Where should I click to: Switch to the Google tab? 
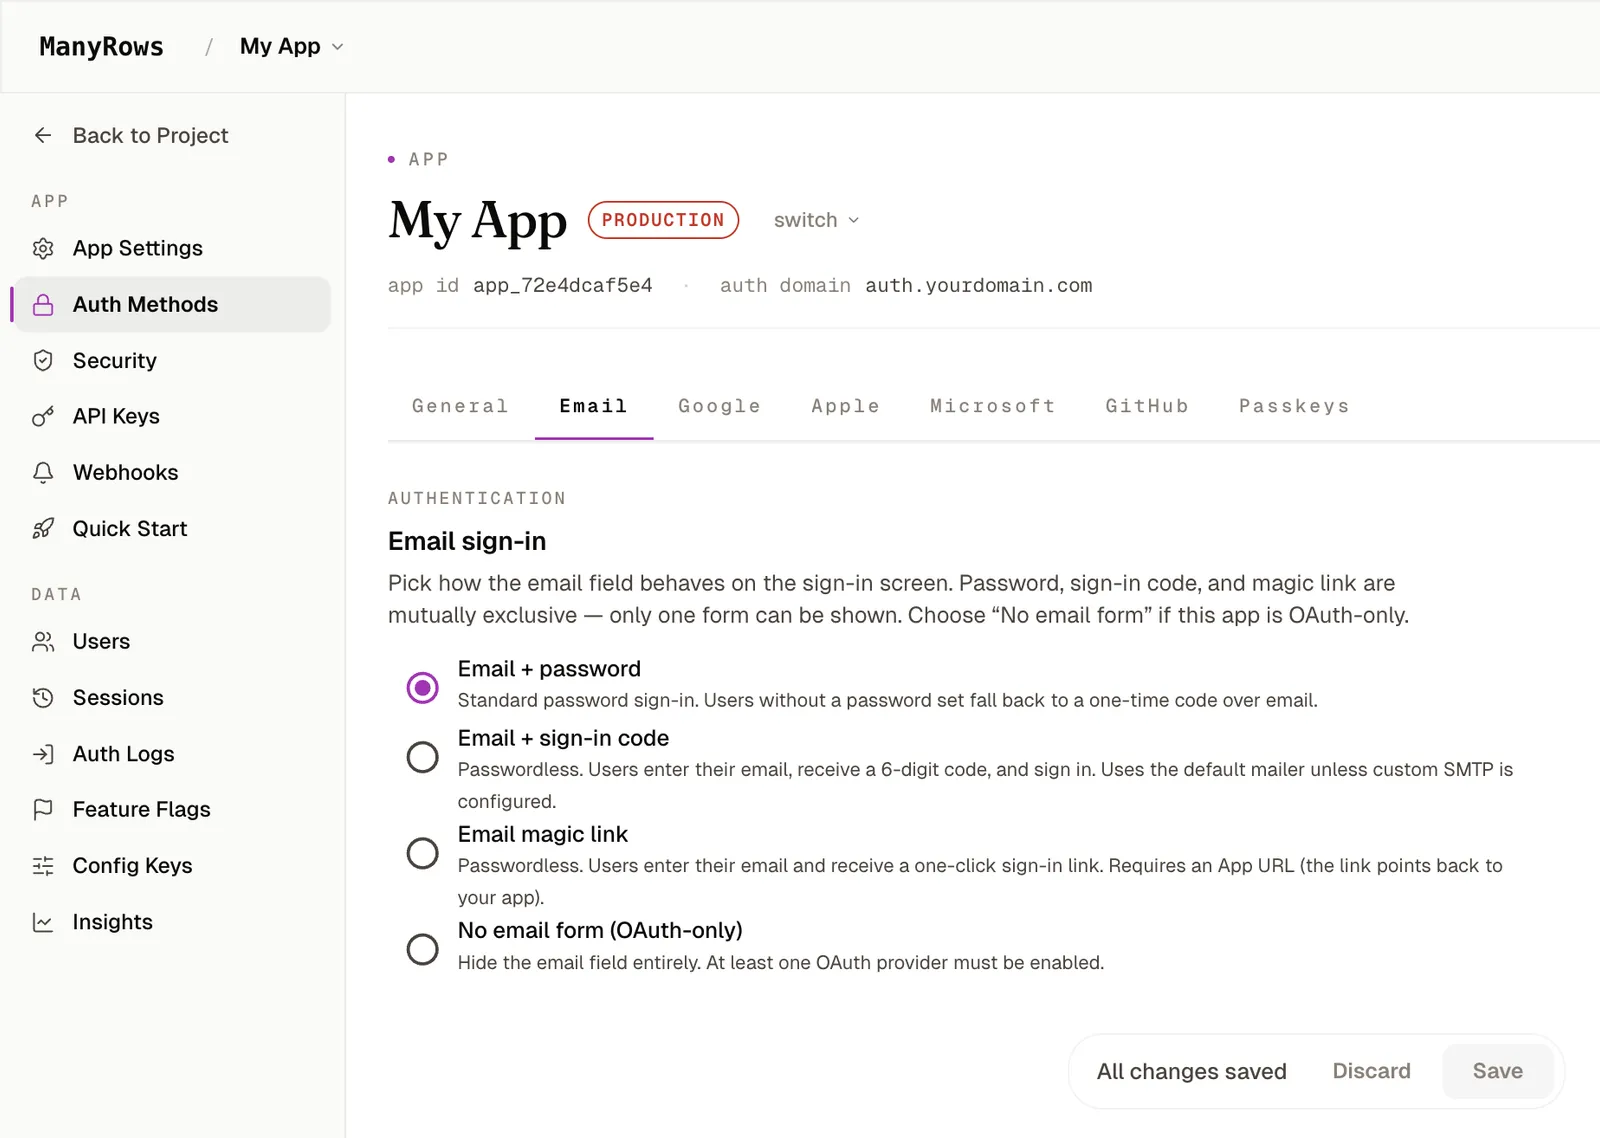719,406
